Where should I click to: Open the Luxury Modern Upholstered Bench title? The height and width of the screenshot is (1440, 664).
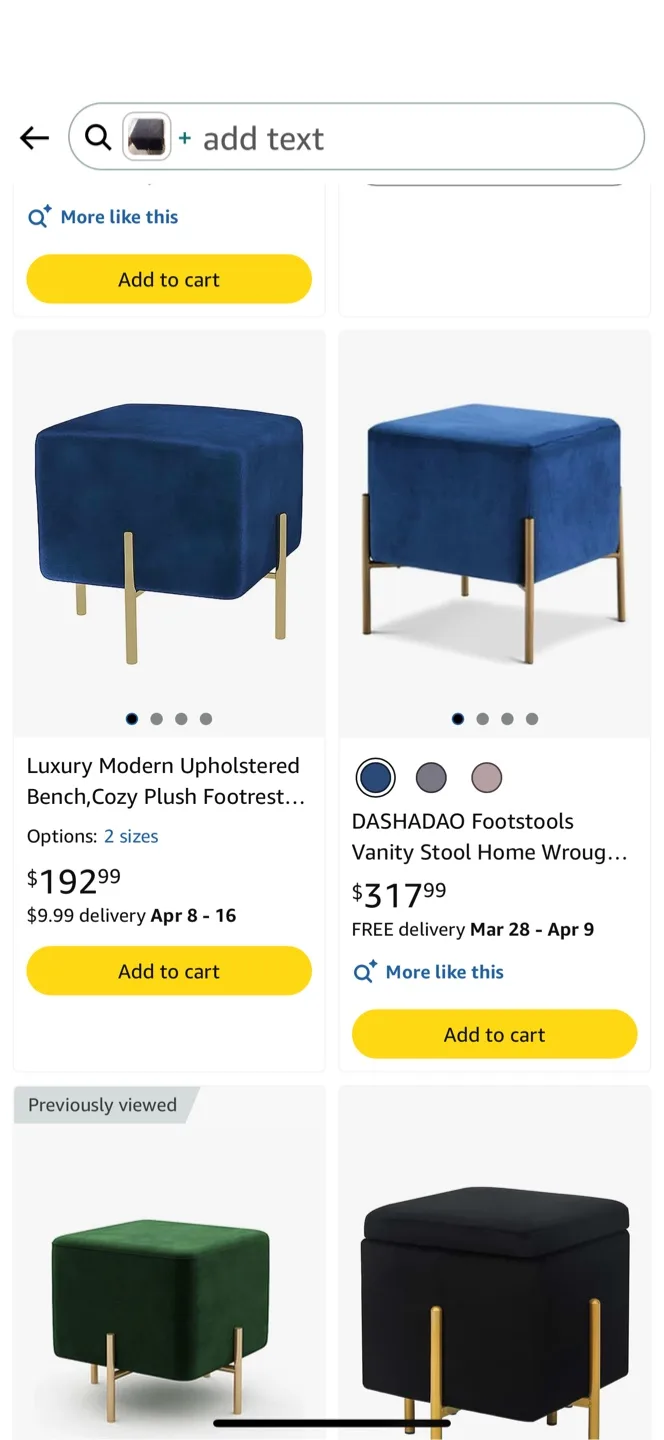point(165,781)
